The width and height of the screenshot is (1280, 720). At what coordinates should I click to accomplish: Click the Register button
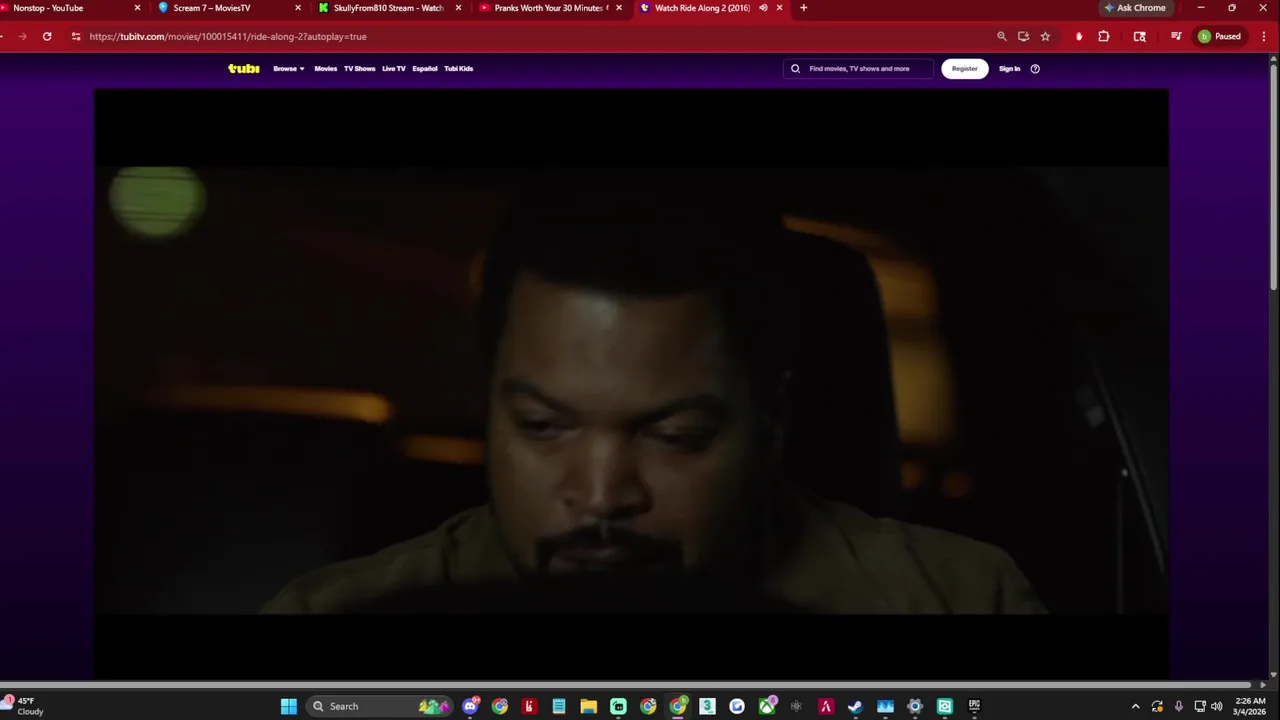click(x=964, y=69)
